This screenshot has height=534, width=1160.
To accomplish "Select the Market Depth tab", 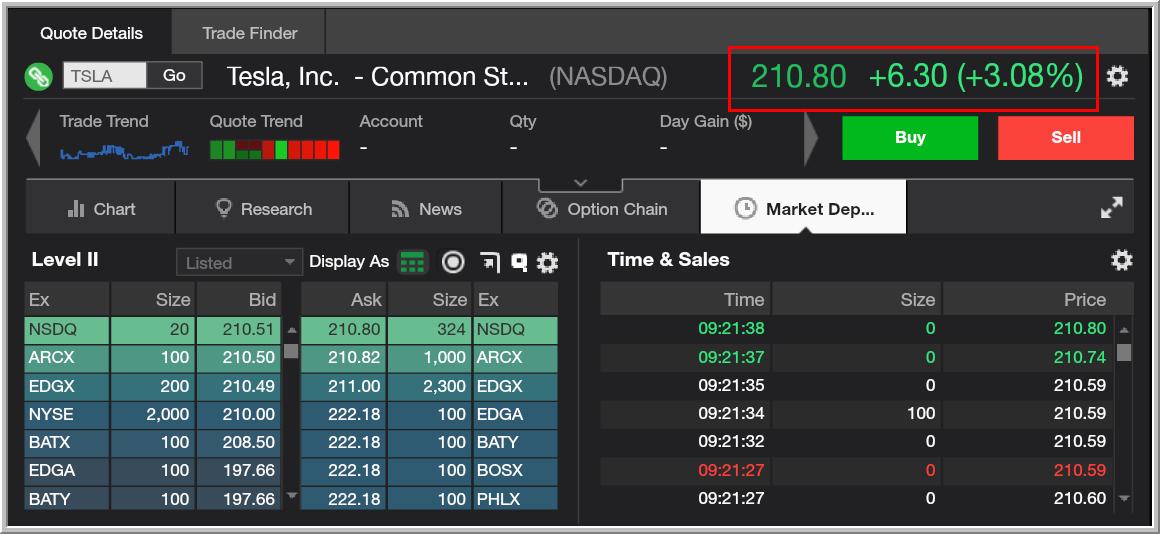I will (x=803, y=209).
